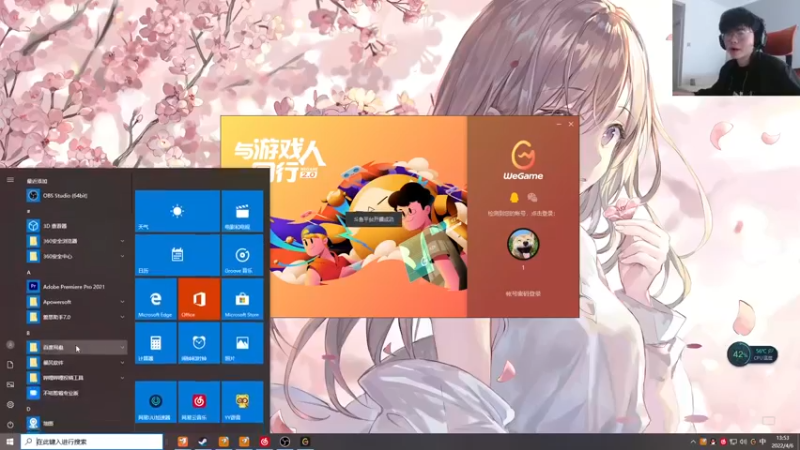Open the Movies & TV clapperboard tile
800x450 pixels.
[242, 211]
